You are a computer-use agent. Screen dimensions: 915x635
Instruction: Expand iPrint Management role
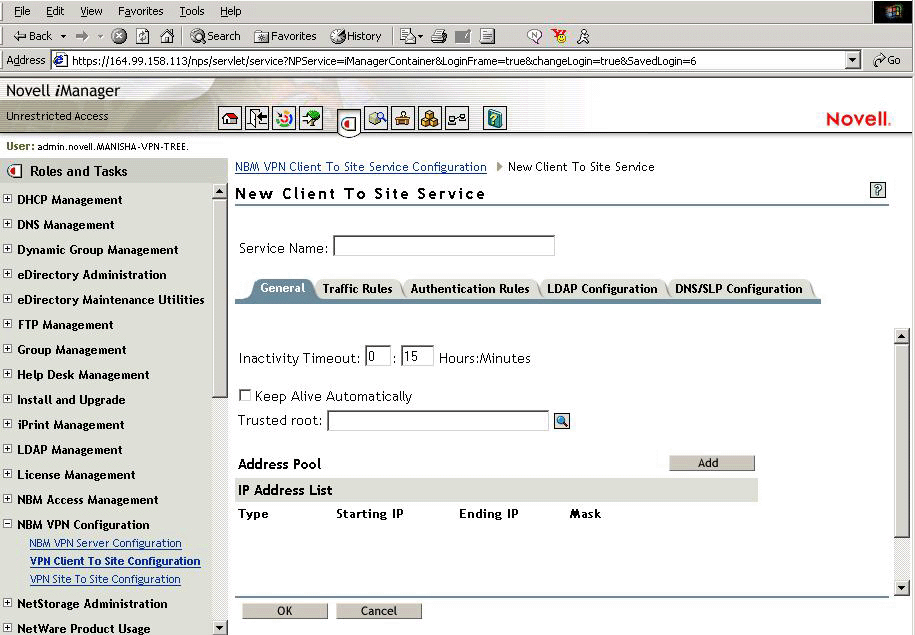point(8,424)
